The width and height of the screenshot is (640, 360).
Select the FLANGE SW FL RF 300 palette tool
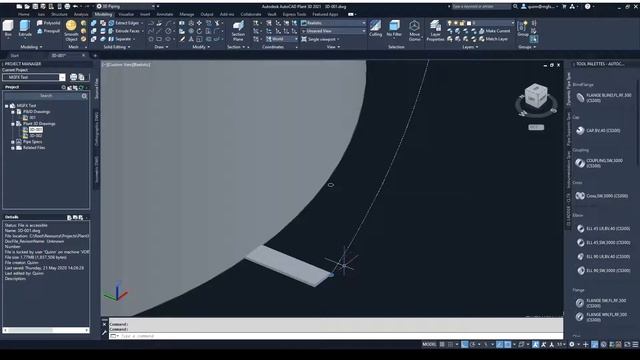(x=601, y=303)
